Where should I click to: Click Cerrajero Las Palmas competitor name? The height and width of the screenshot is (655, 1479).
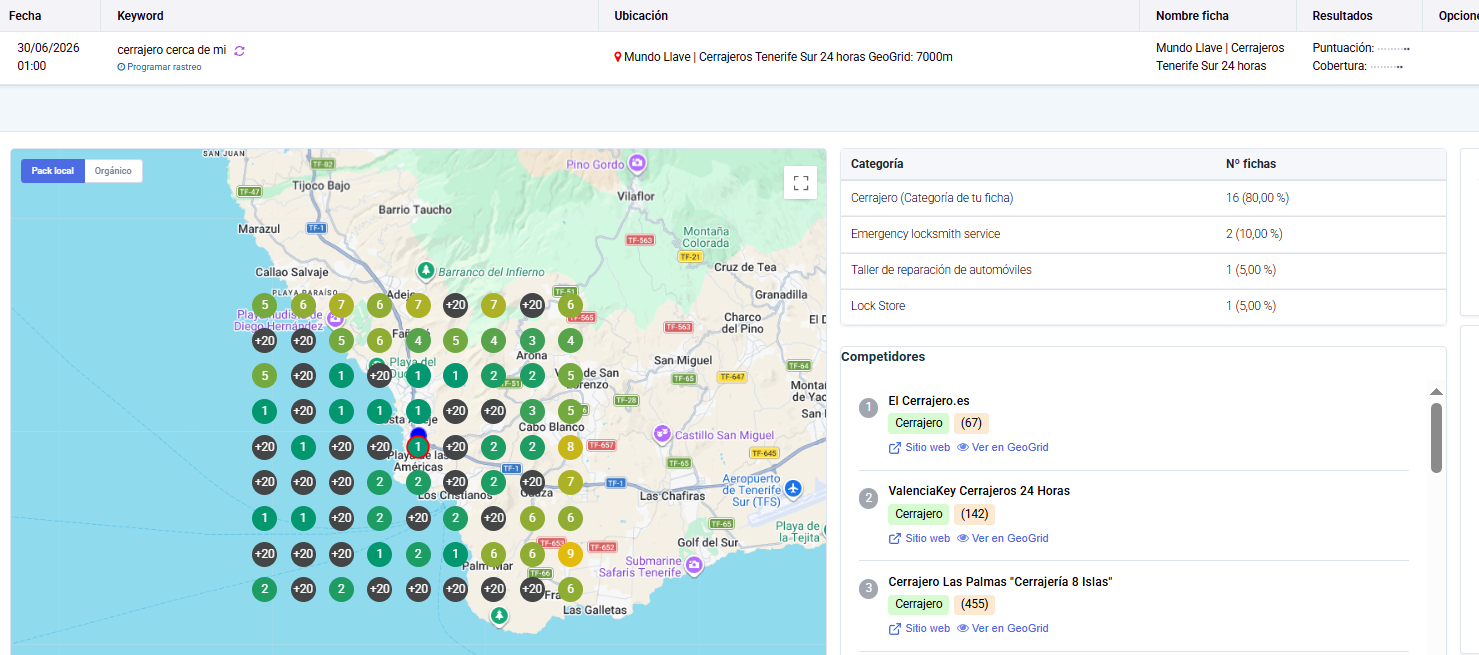(1000, 582)
